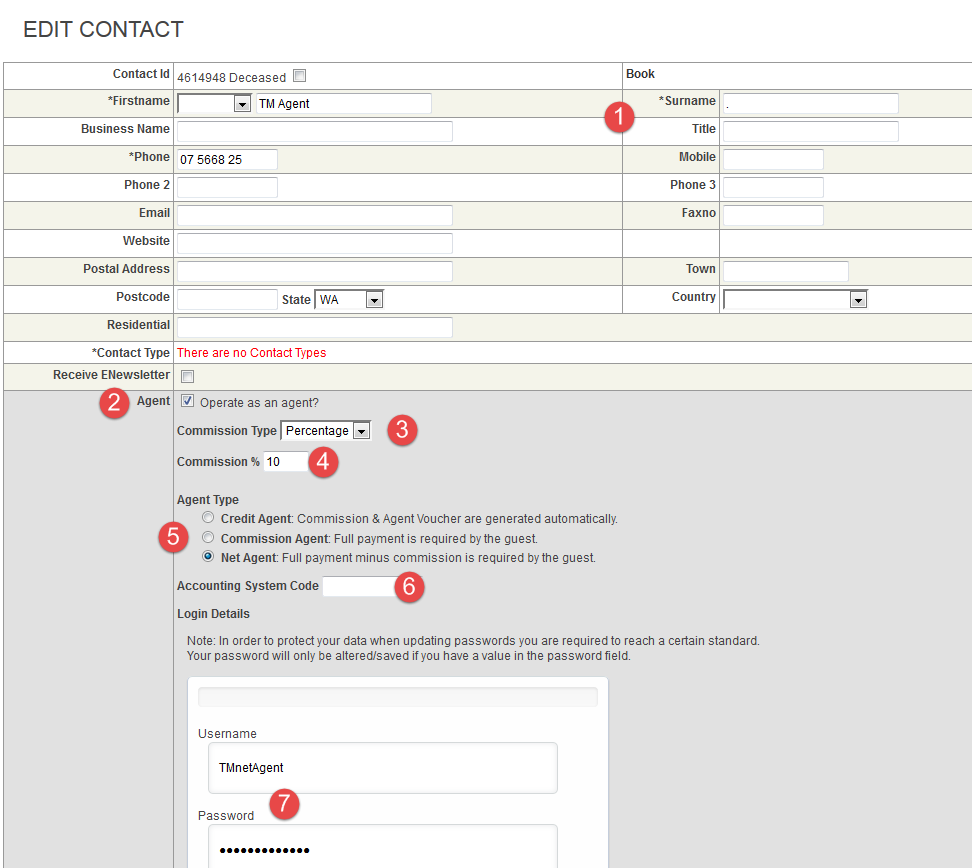Click the Username field with TMnetAgent
The height and width of the screenshot is (868, 972).
(382, 768)
